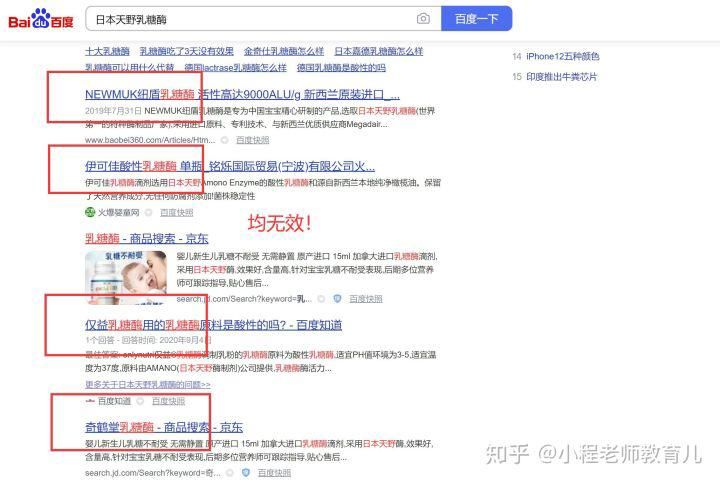Open related search 乳糖酶可以用什么代替
The image size is (720, 483).
[x=130, y=67]
